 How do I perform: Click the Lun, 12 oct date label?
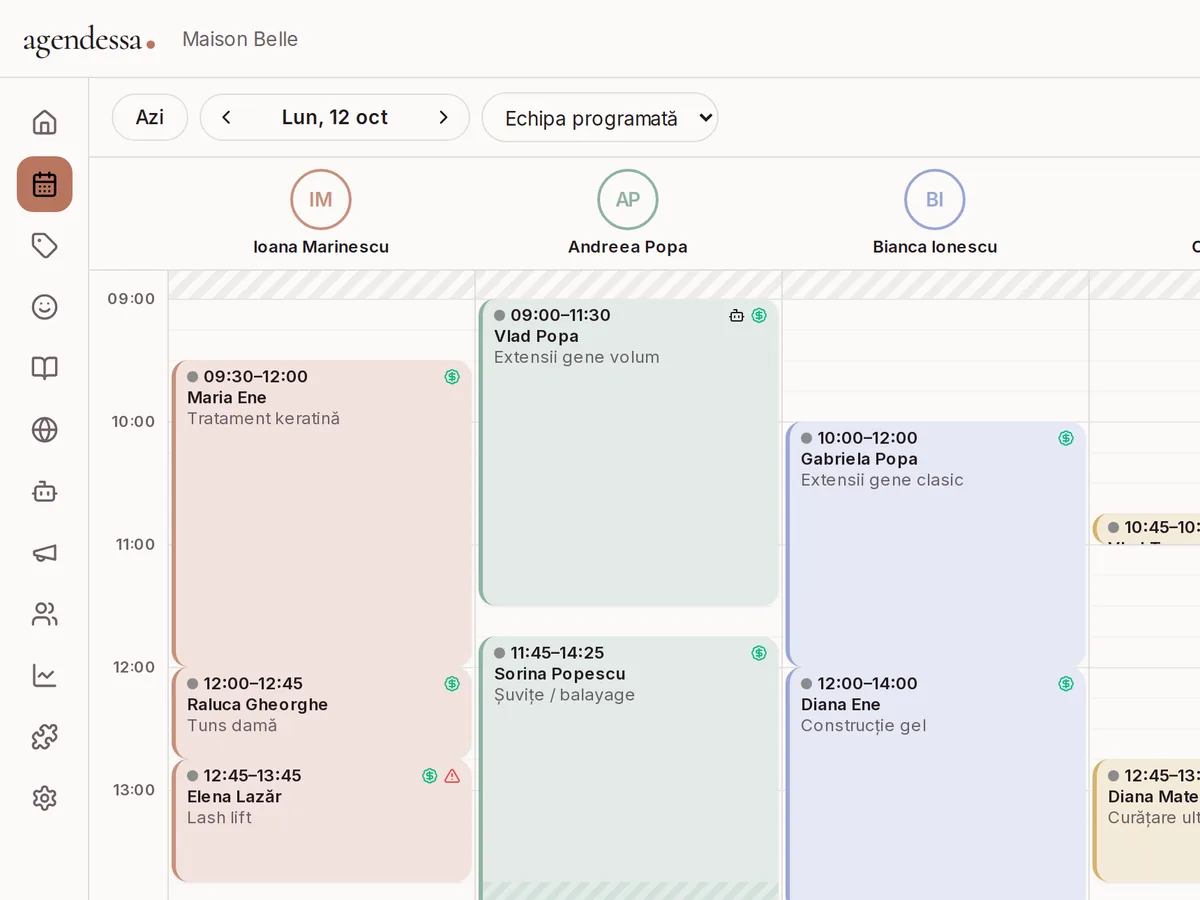[x=335, y=118]
